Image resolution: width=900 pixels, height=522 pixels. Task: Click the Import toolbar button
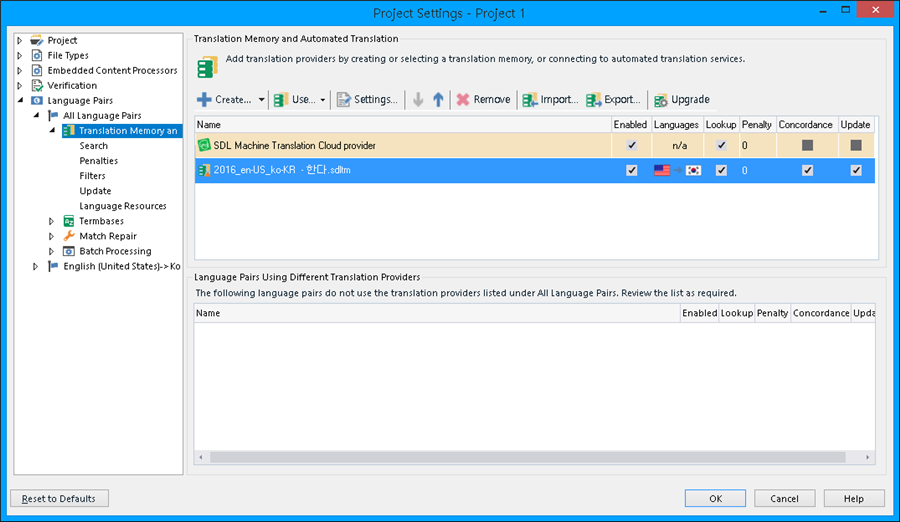tap(550, 99)
